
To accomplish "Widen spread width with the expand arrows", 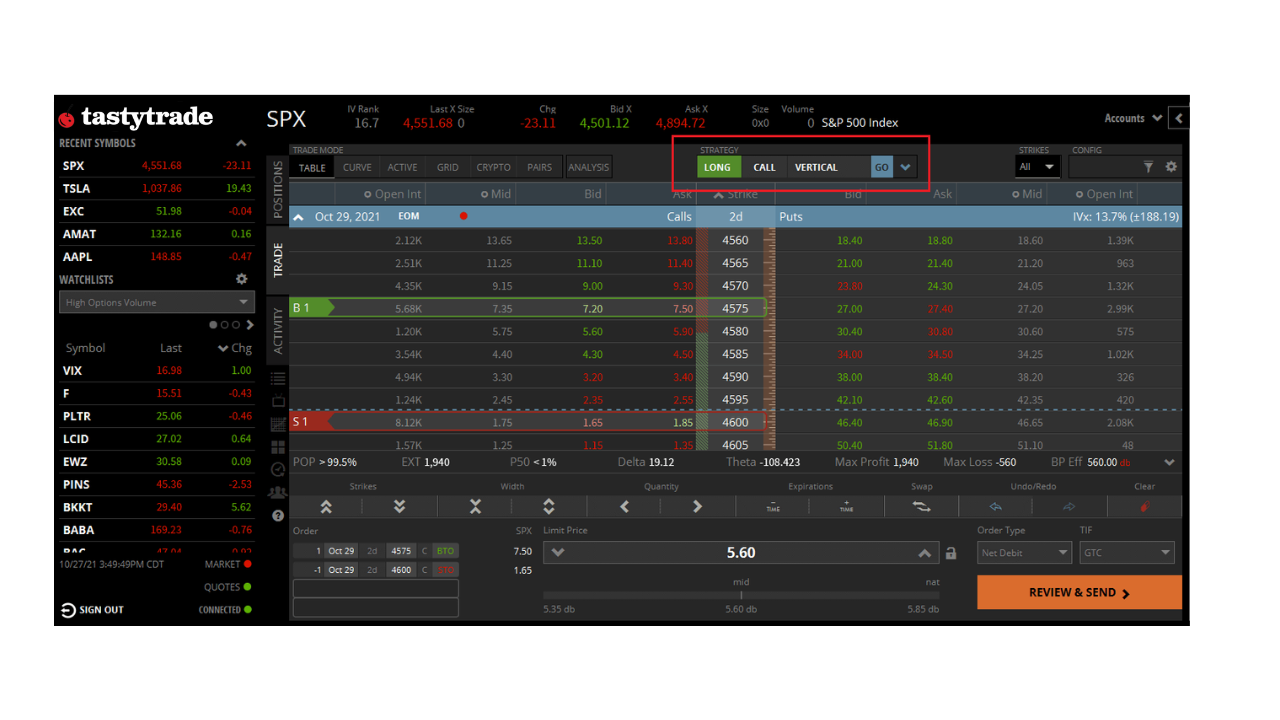I will tap(549, 507).
